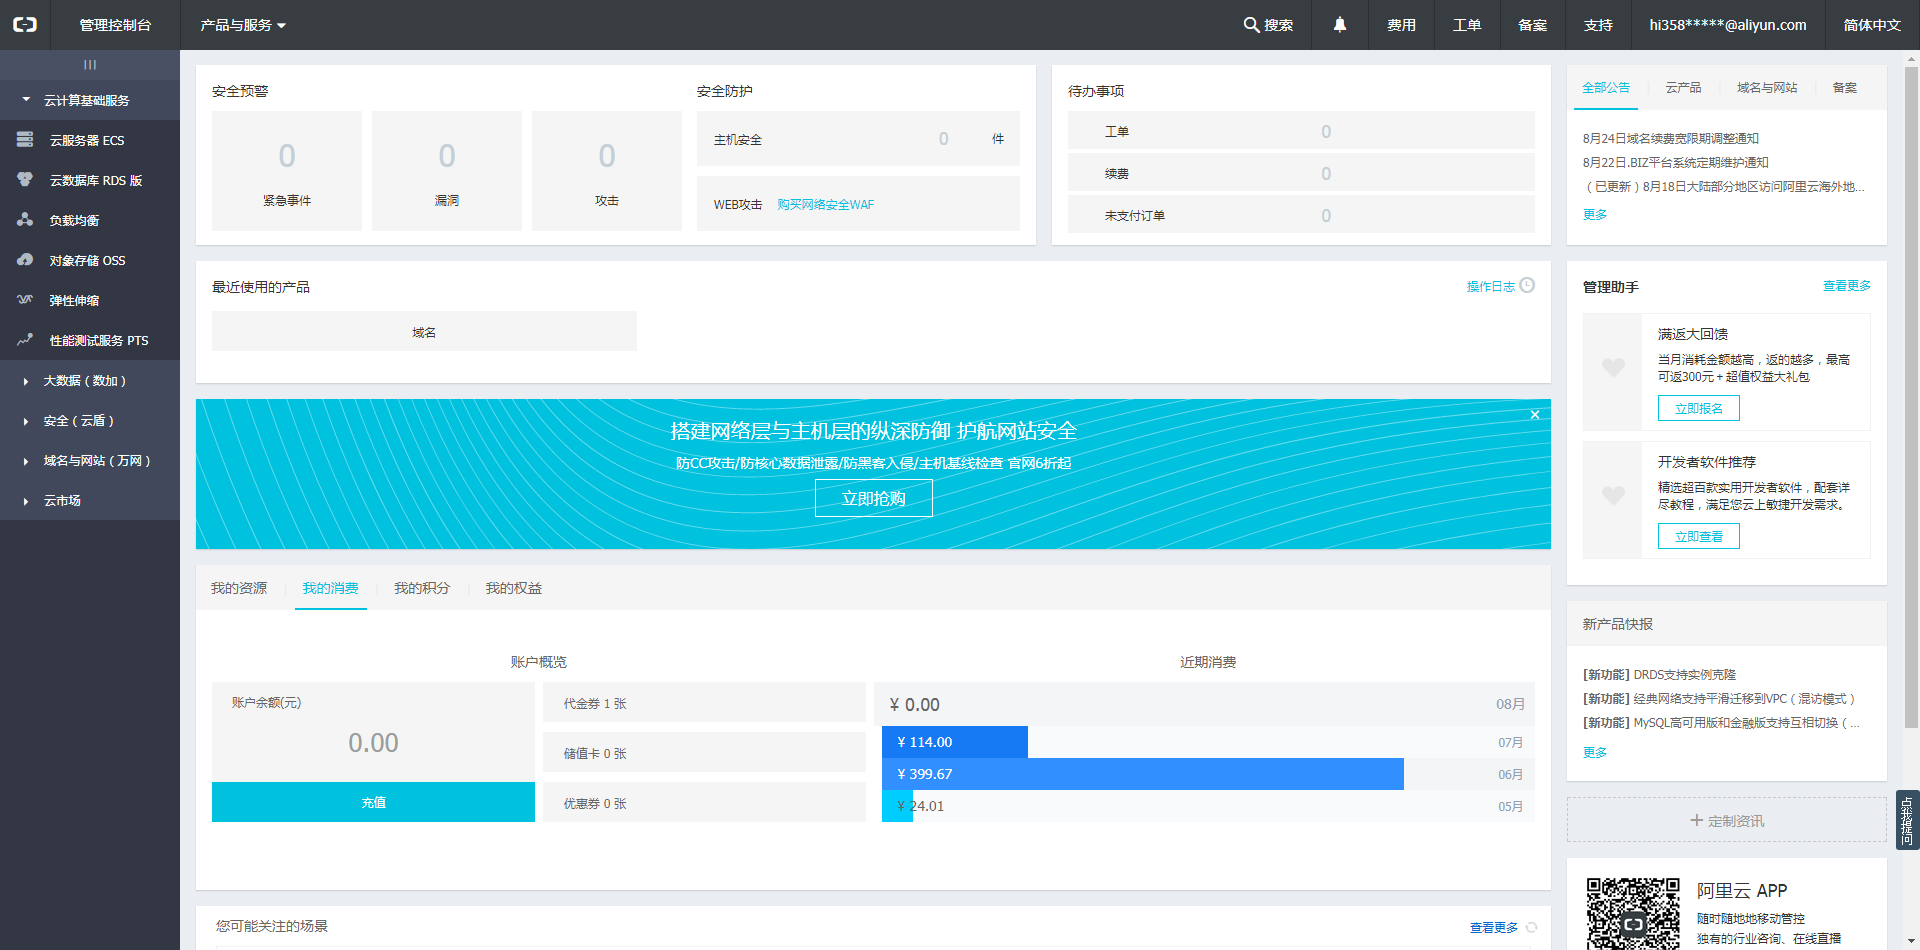Click the heart icon beside 满返大回馈
The width and height of the screenshot is (1920, 950).
[1613, 367]
